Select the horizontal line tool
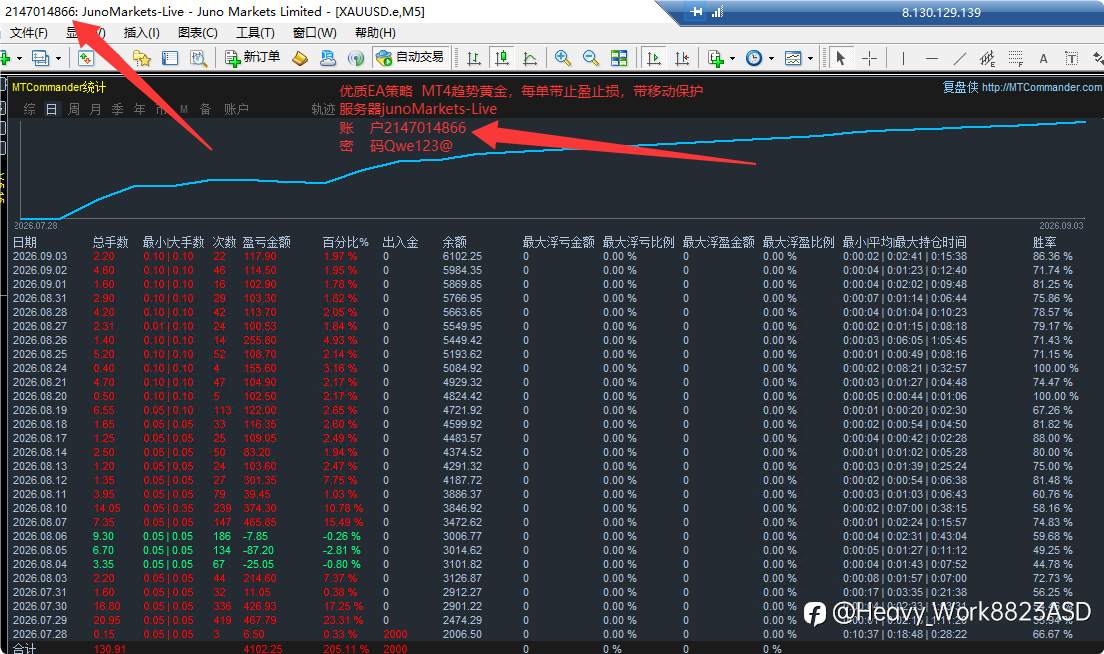The image size is (1104, 654). coord(932,58)
